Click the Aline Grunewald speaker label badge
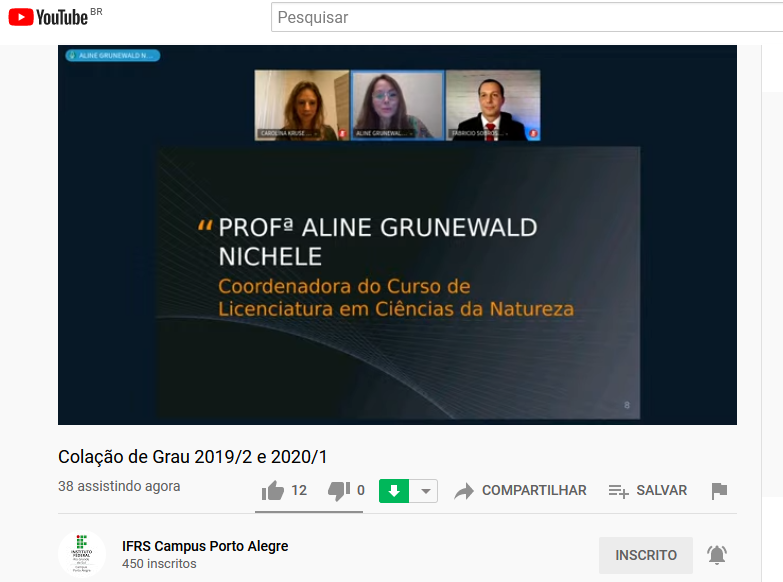Viewport: 783px width, 582px height. tap(112, 56)
